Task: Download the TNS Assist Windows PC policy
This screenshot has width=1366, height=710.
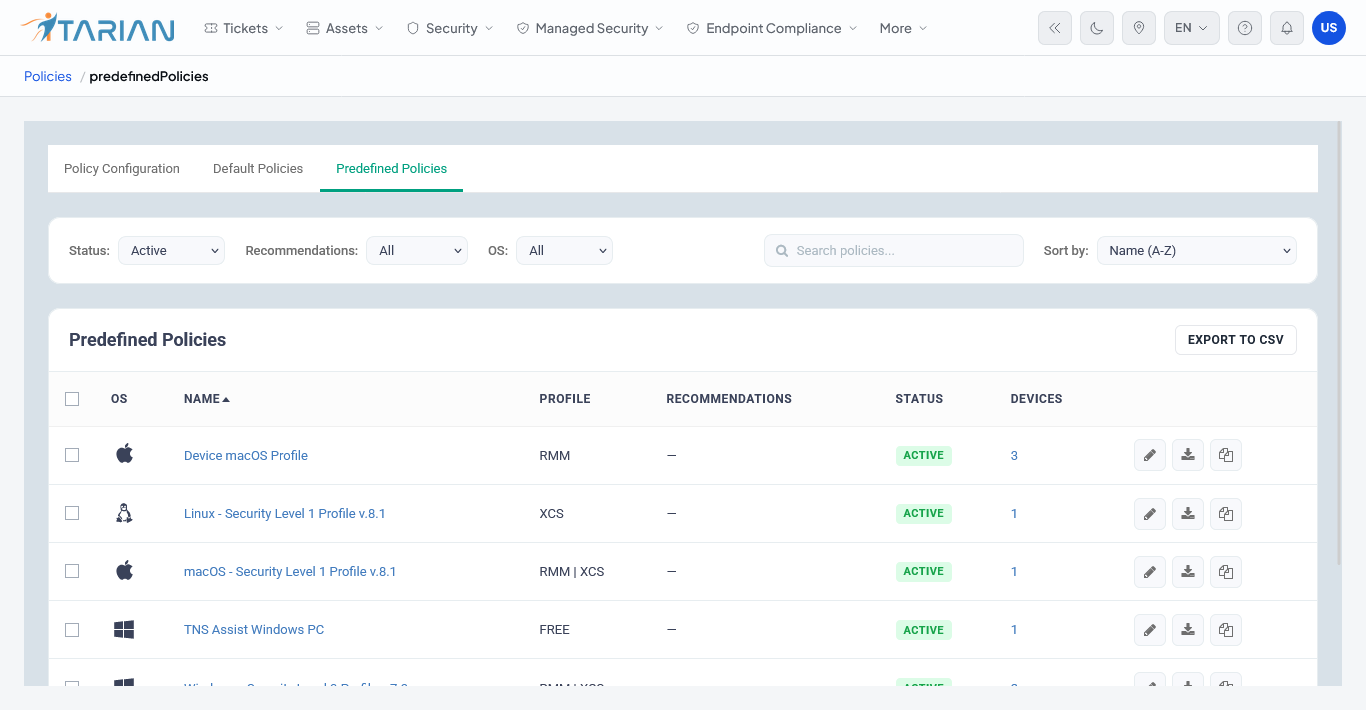Action: click(x=1188, y=630)
